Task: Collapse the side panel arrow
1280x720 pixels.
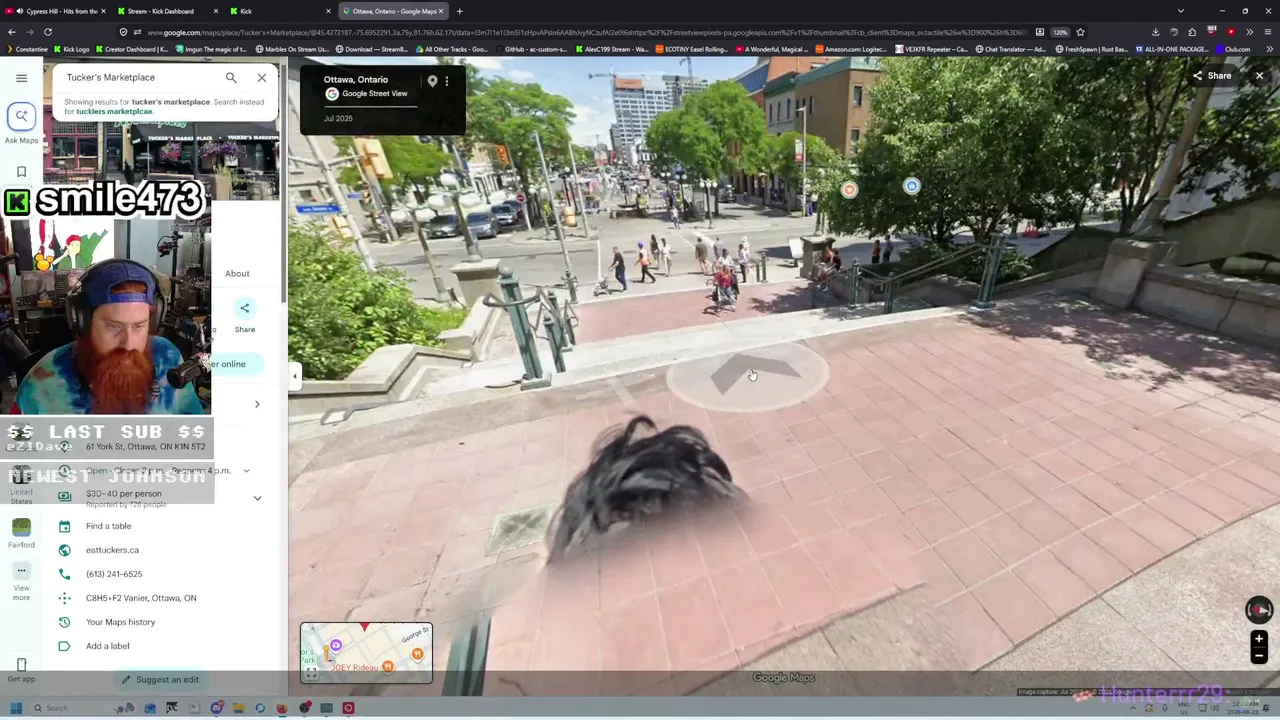Action: (x=294, y=376)
